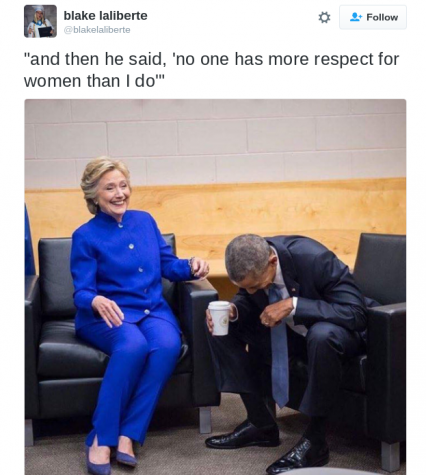Viewport: 426px width, 475px height.
Task: Open the gear settings icon beside Follow
Action: 324,17
